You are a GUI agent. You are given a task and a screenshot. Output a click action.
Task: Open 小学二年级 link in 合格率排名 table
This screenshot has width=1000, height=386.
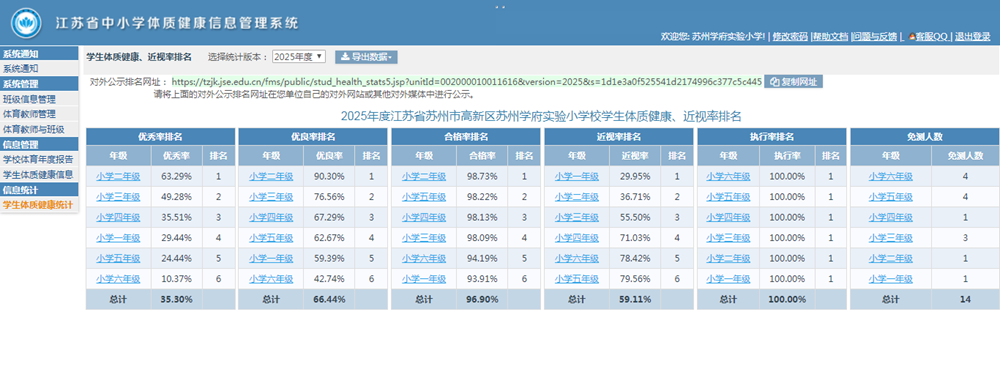424,176
